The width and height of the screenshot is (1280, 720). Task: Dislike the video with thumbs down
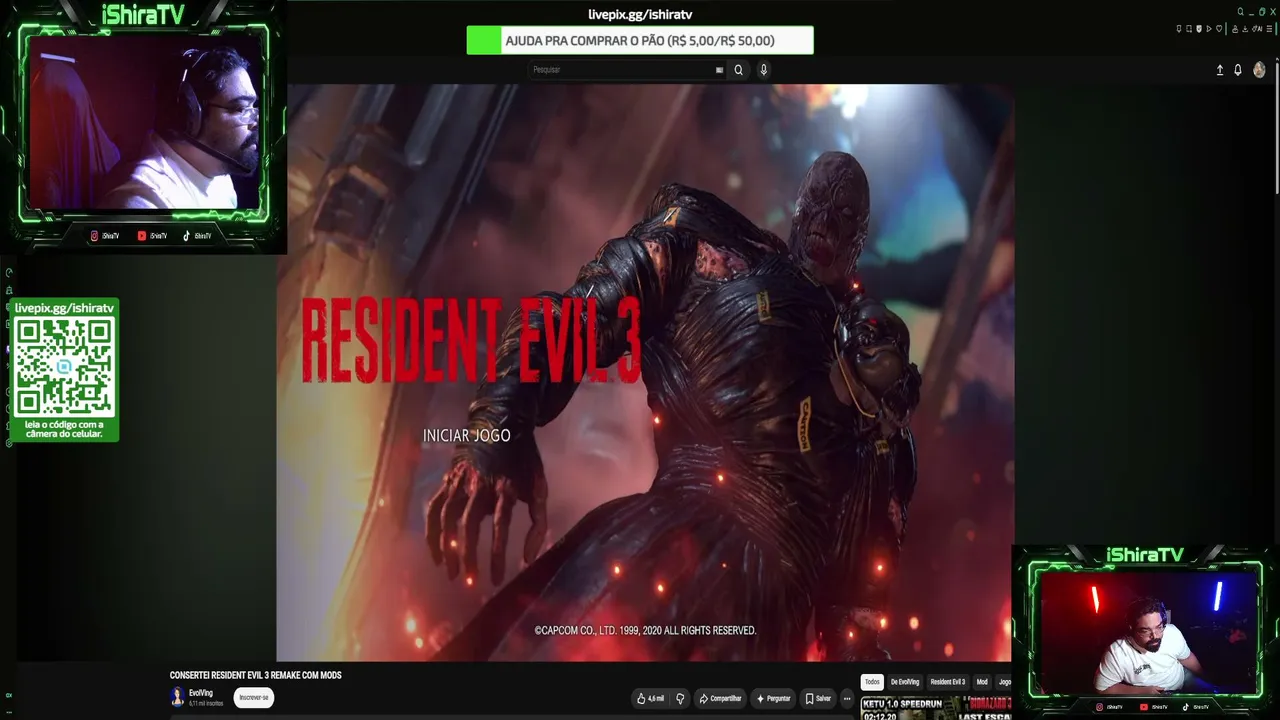[680, 699]
